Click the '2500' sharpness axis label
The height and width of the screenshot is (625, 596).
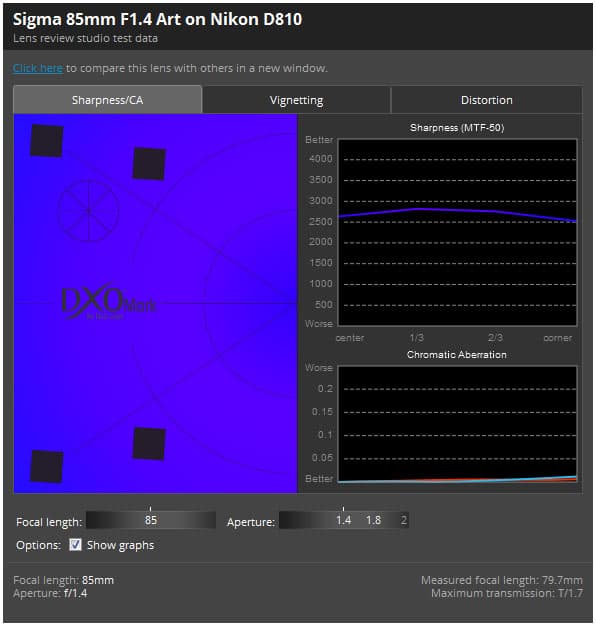pyautogui.click(x=321, y=222)
